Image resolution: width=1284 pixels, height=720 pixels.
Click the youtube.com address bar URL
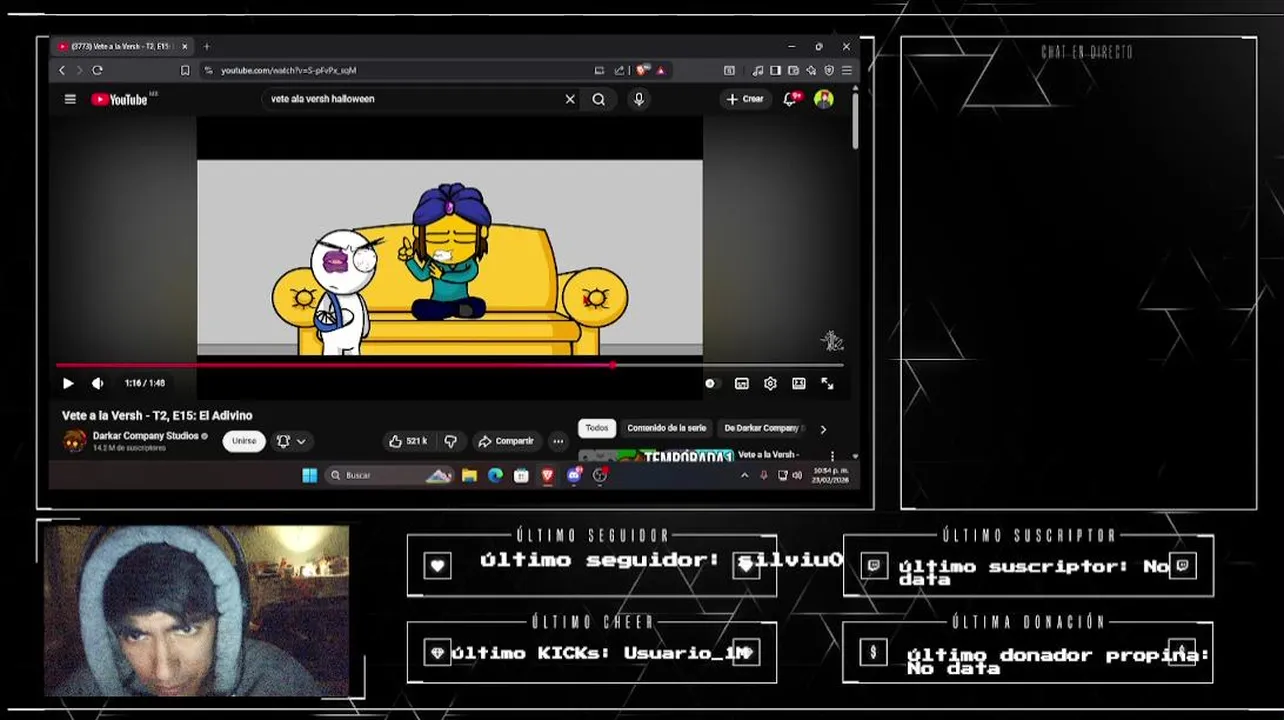click(289, 70)
